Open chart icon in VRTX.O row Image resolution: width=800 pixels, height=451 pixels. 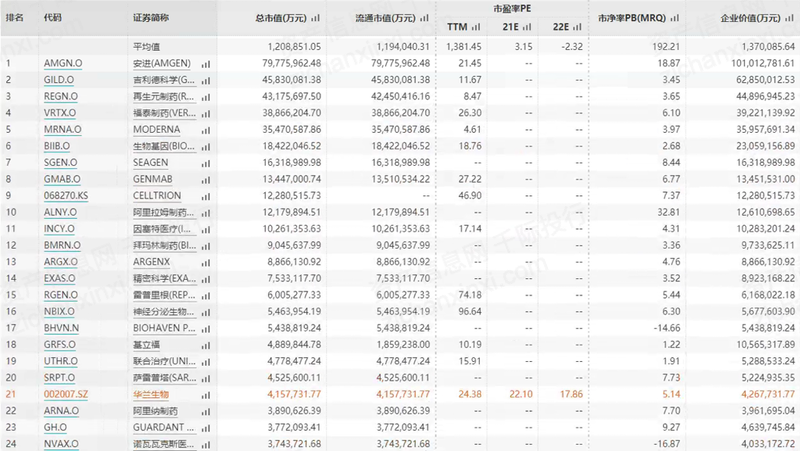pos(206,114)
